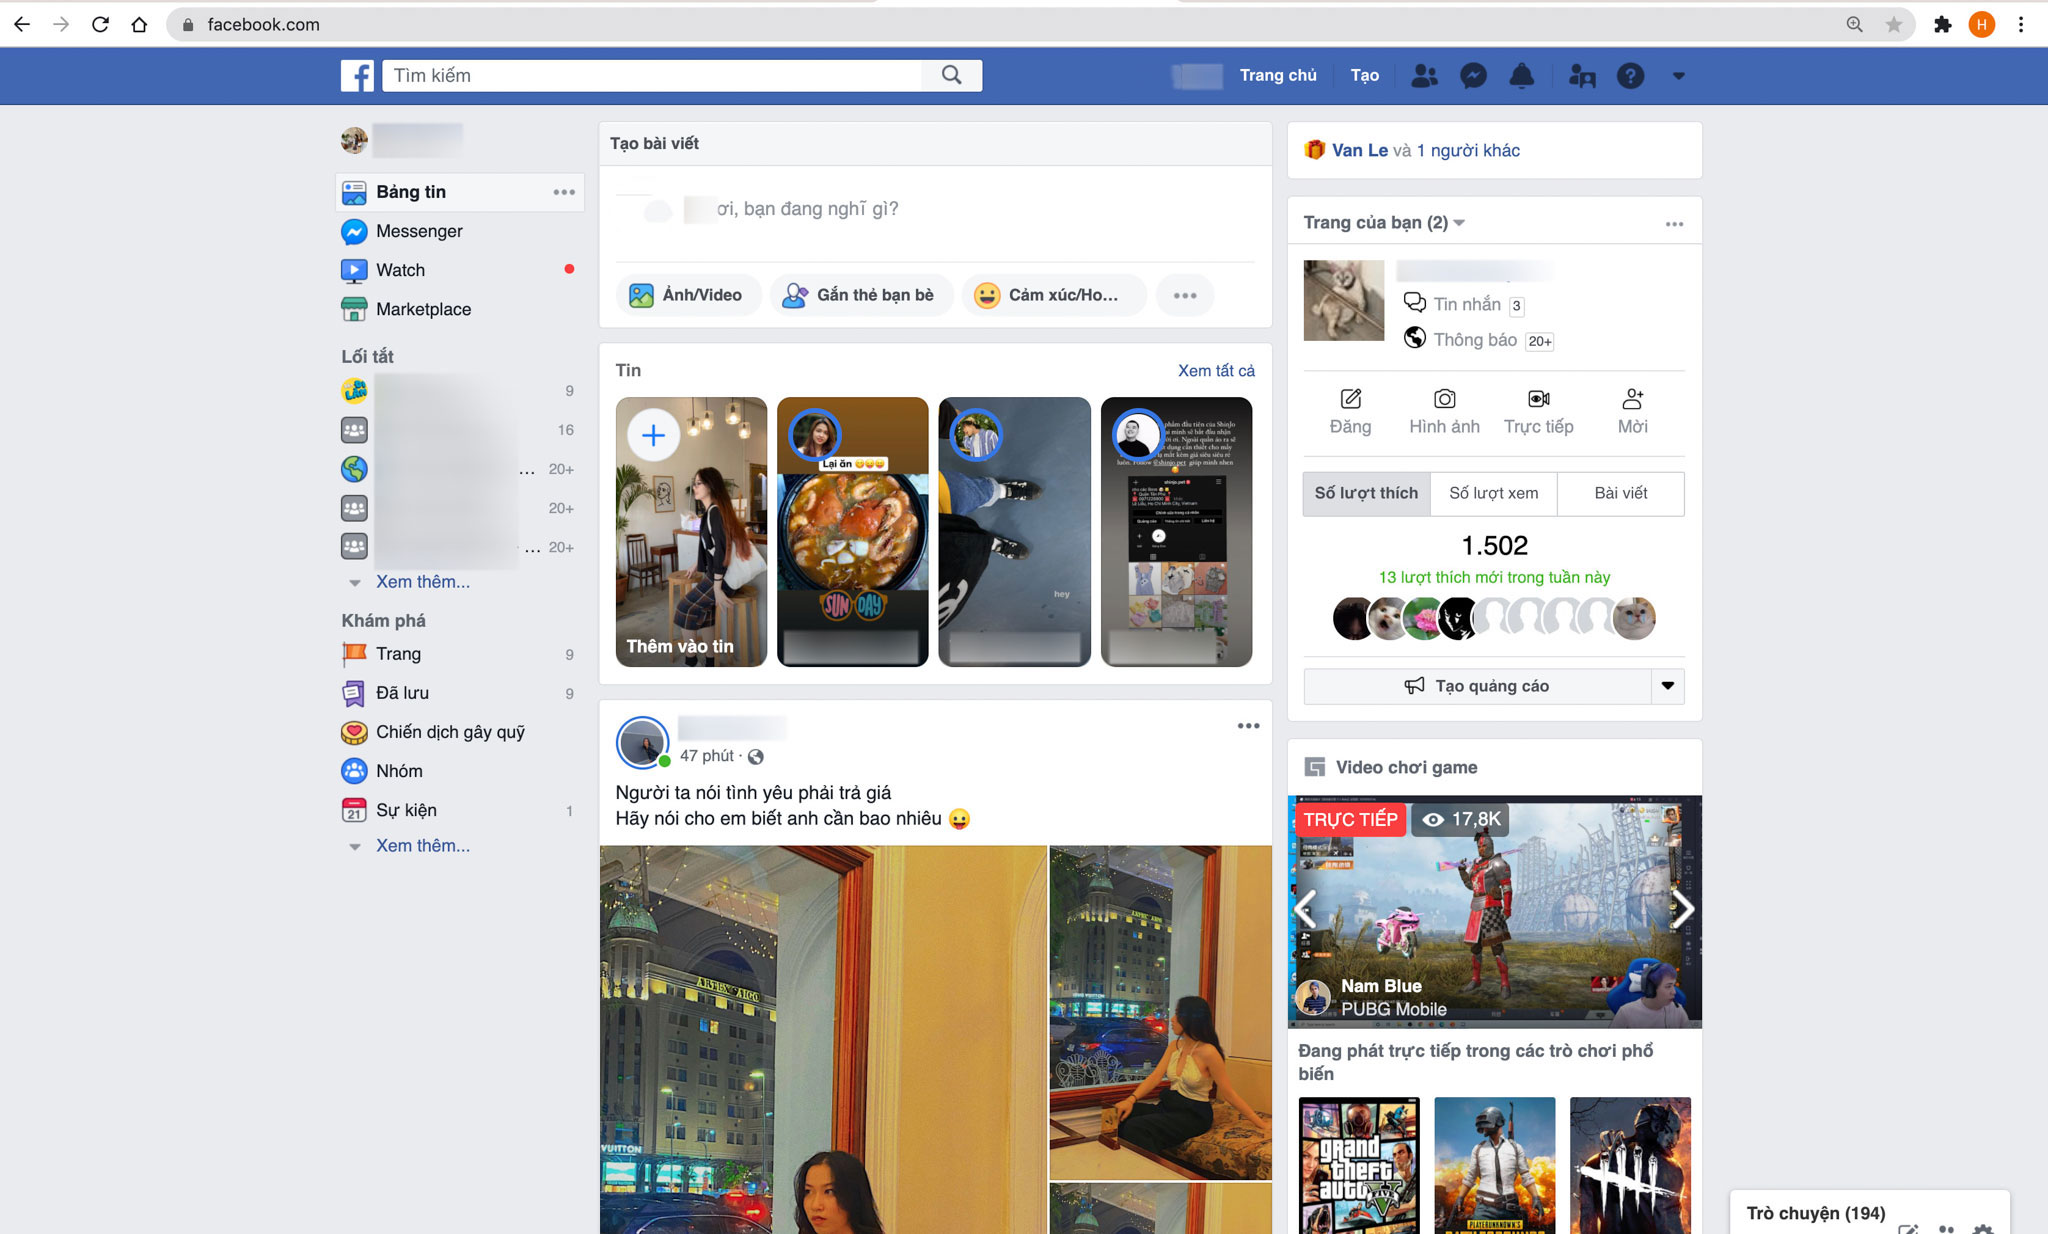Click the friend requests icon
Screen dimensions: 2048x1234
point(1424,75)
